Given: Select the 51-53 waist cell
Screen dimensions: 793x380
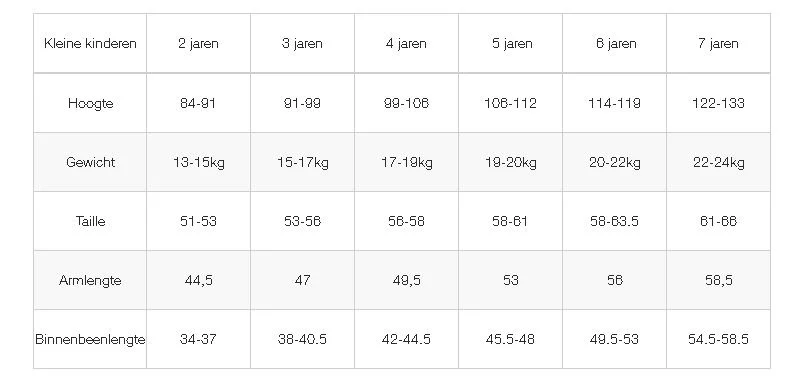Looking at the screenshot, I should [198, 221].
